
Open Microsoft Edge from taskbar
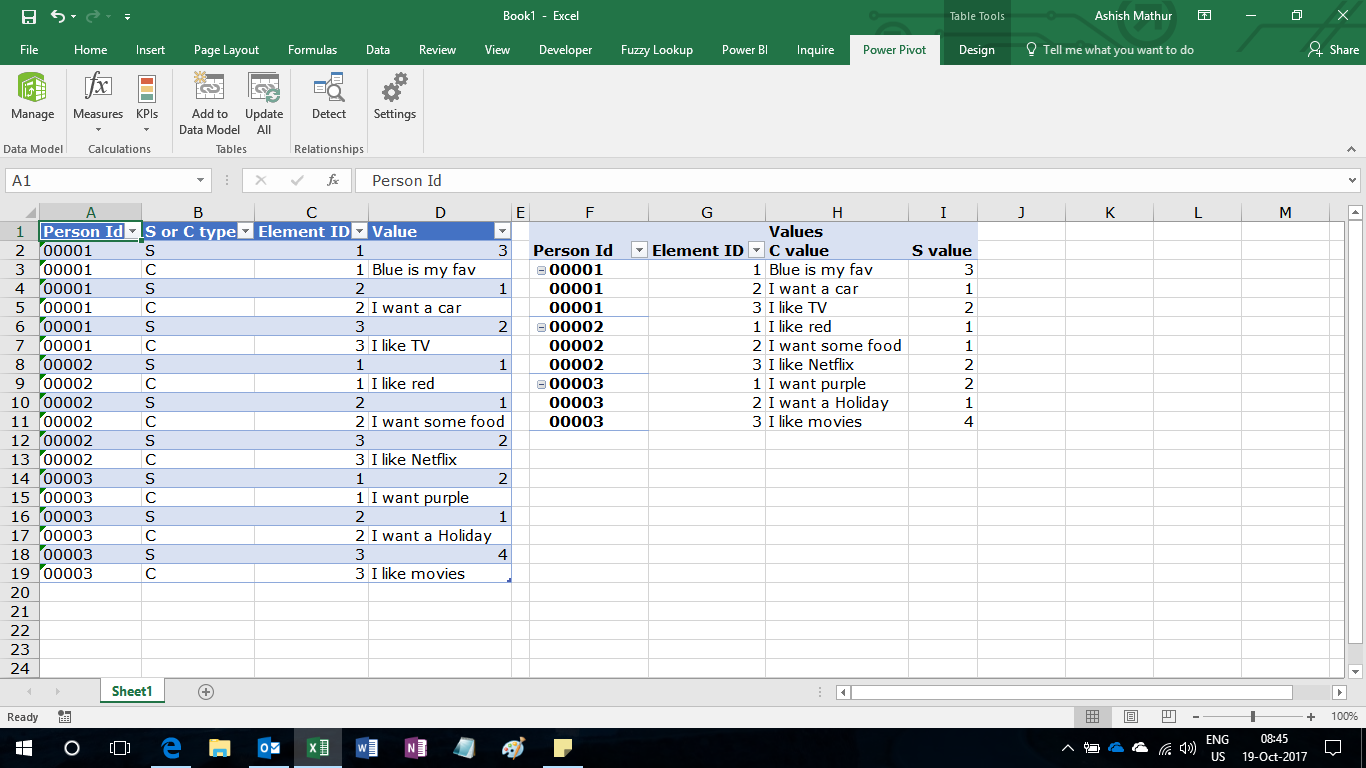click(171, 748)
